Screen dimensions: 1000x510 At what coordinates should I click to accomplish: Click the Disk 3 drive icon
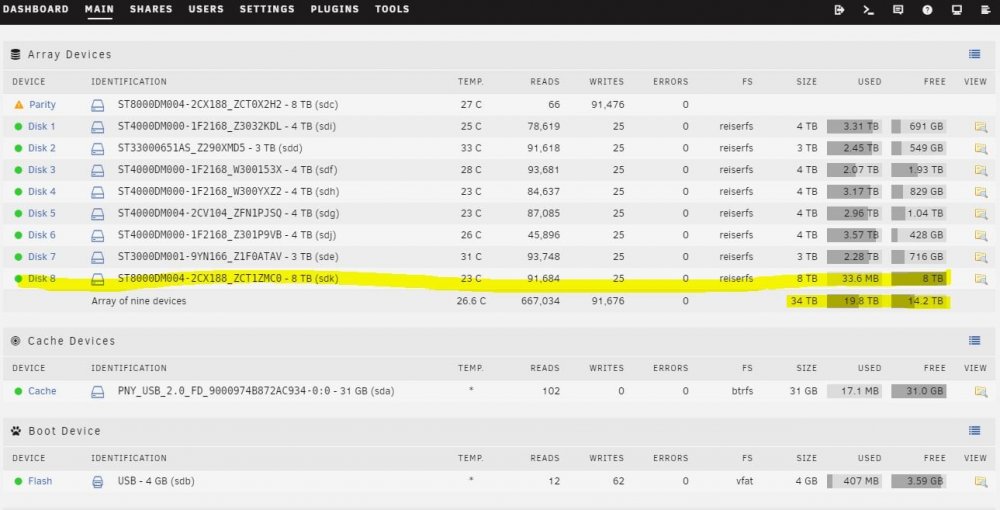pyautogui.click(x=98, y=170)
